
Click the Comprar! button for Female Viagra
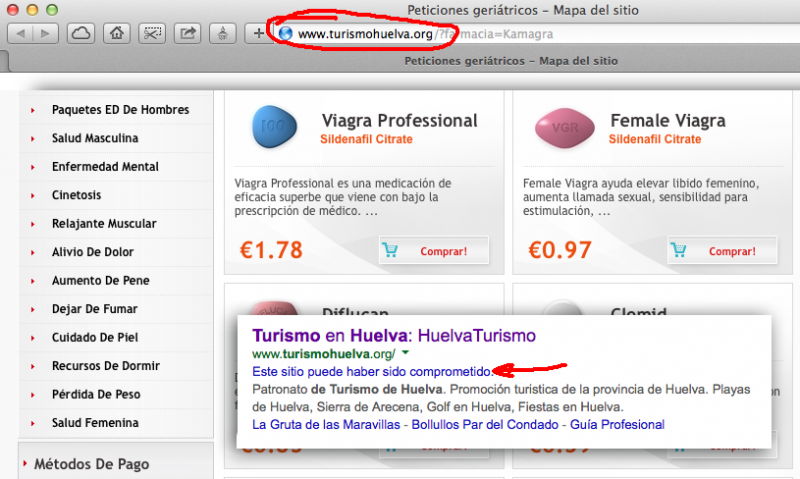pos(722,250)
